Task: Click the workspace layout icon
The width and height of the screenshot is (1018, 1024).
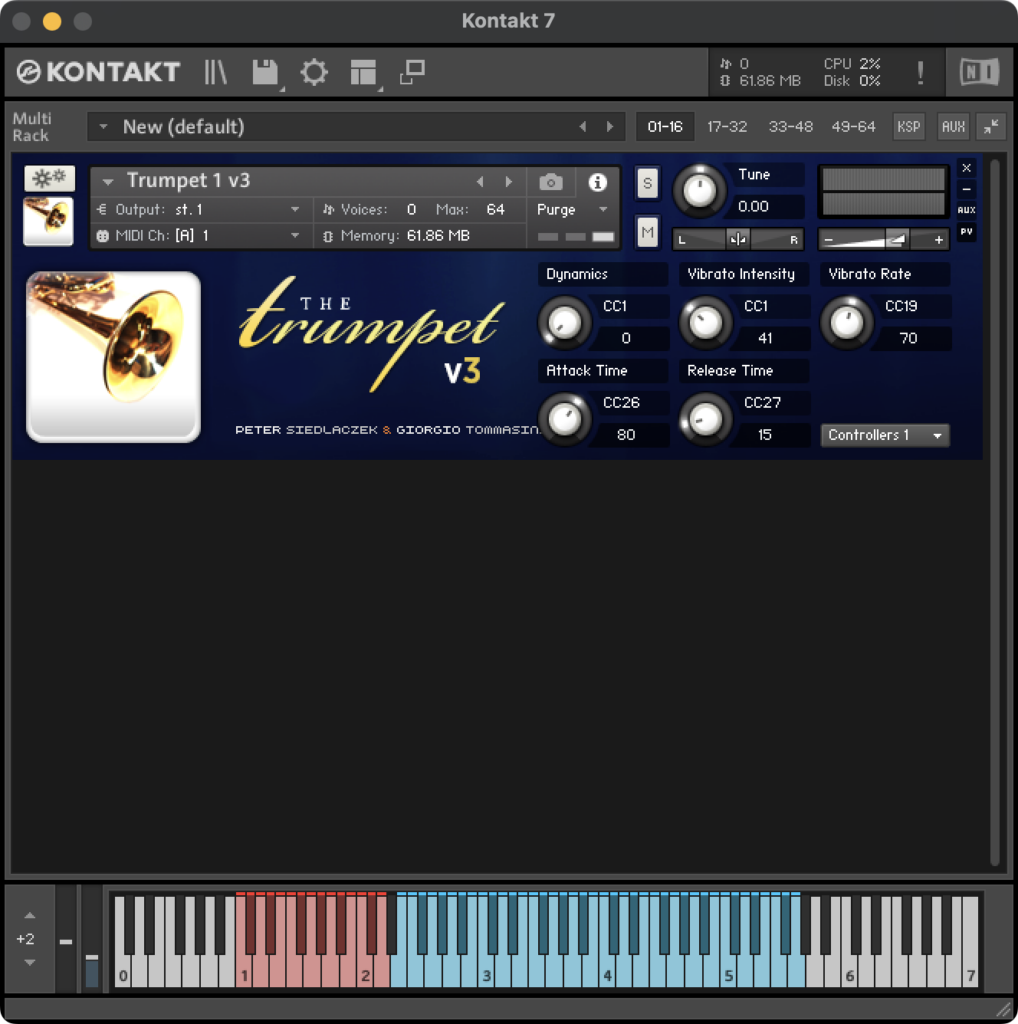Action: pyautogui.click(x=363, y=72)
